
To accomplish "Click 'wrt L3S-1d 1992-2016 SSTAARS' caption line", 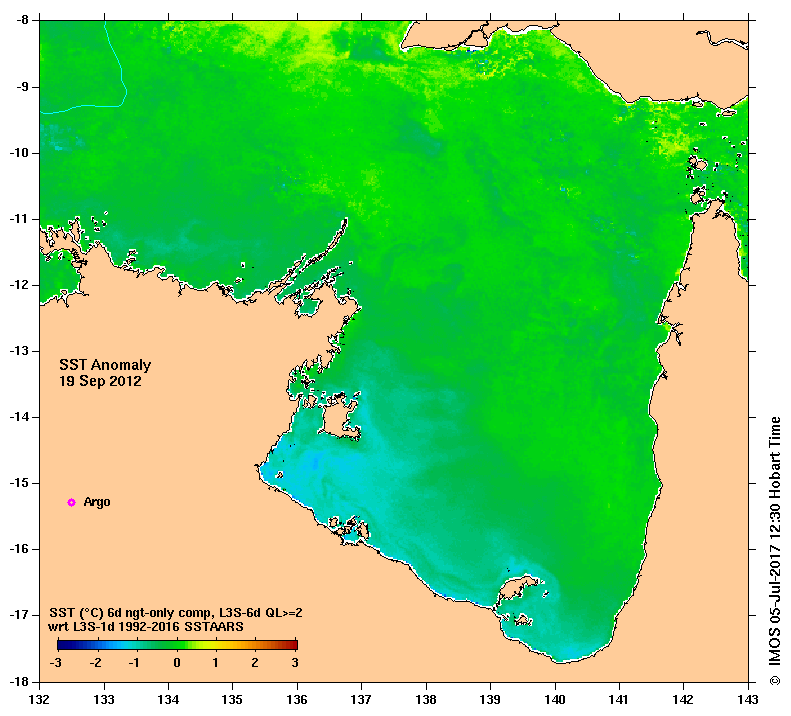I will click(x=146, y=627).
